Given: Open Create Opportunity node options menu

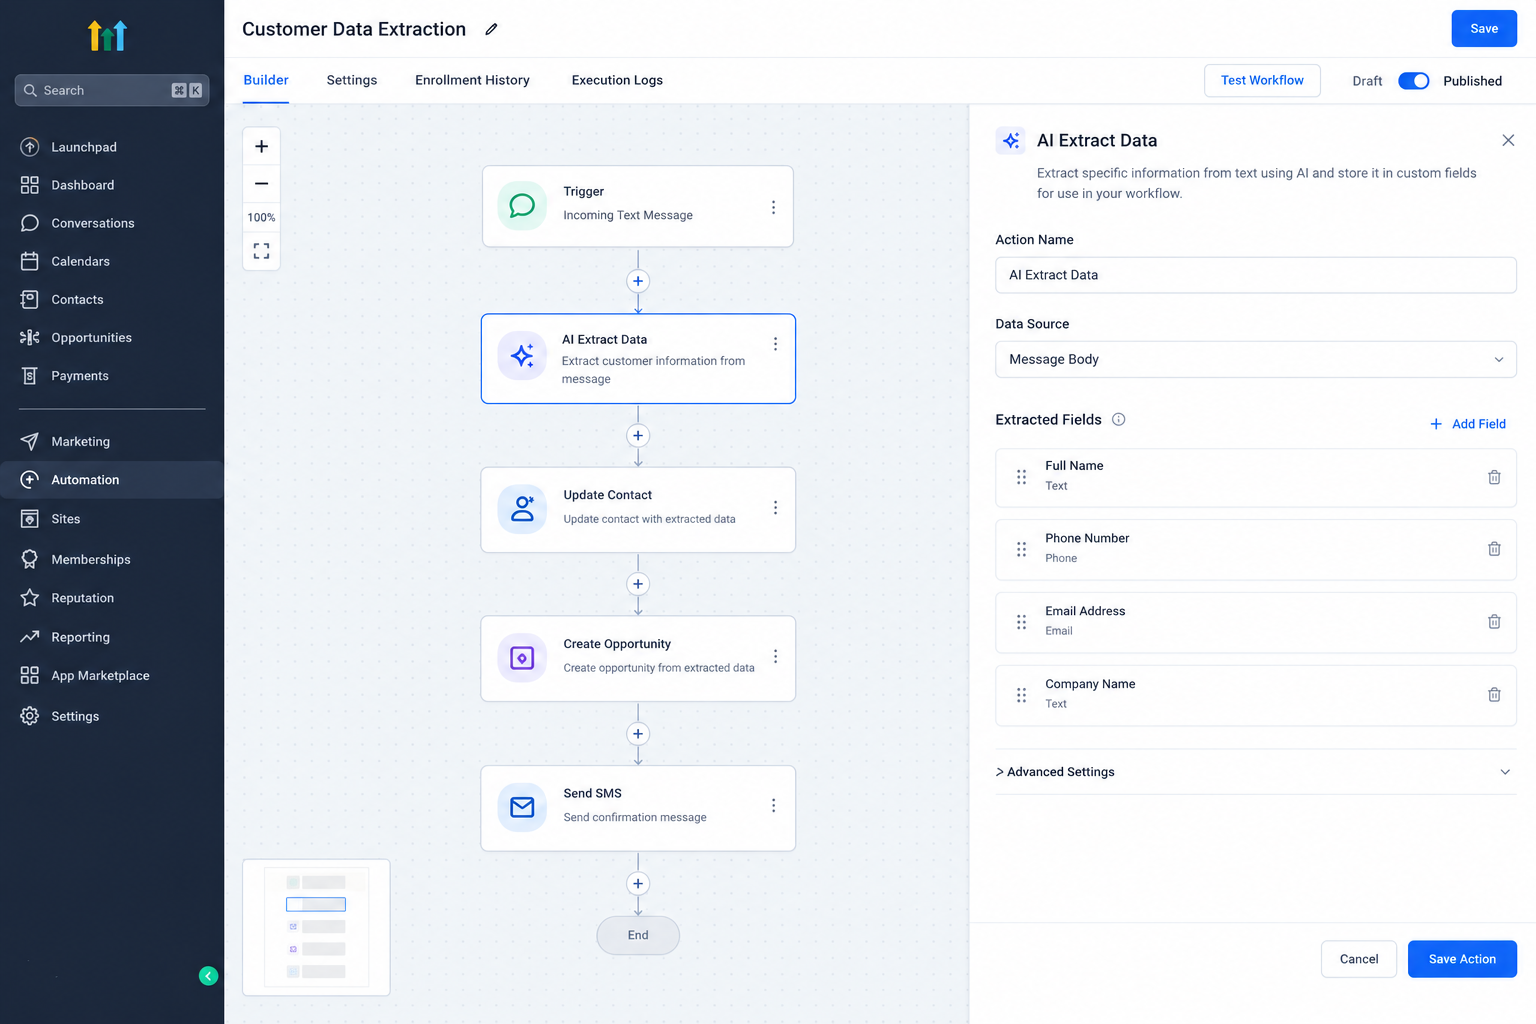Looking at the screenshot, I should tap(775, 657).
